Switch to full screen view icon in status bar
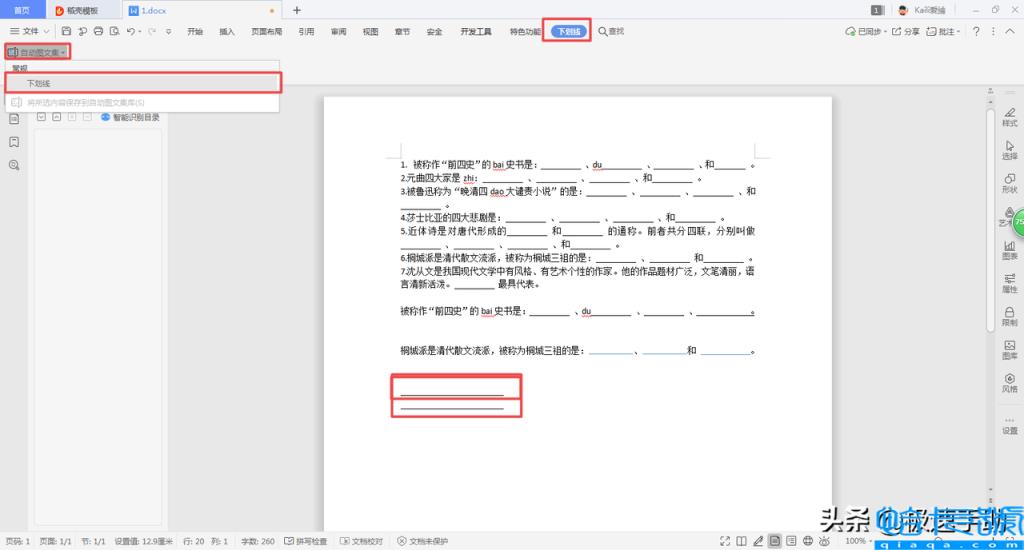This screenshot has width=1024, height=550. [x=725, y=541]
